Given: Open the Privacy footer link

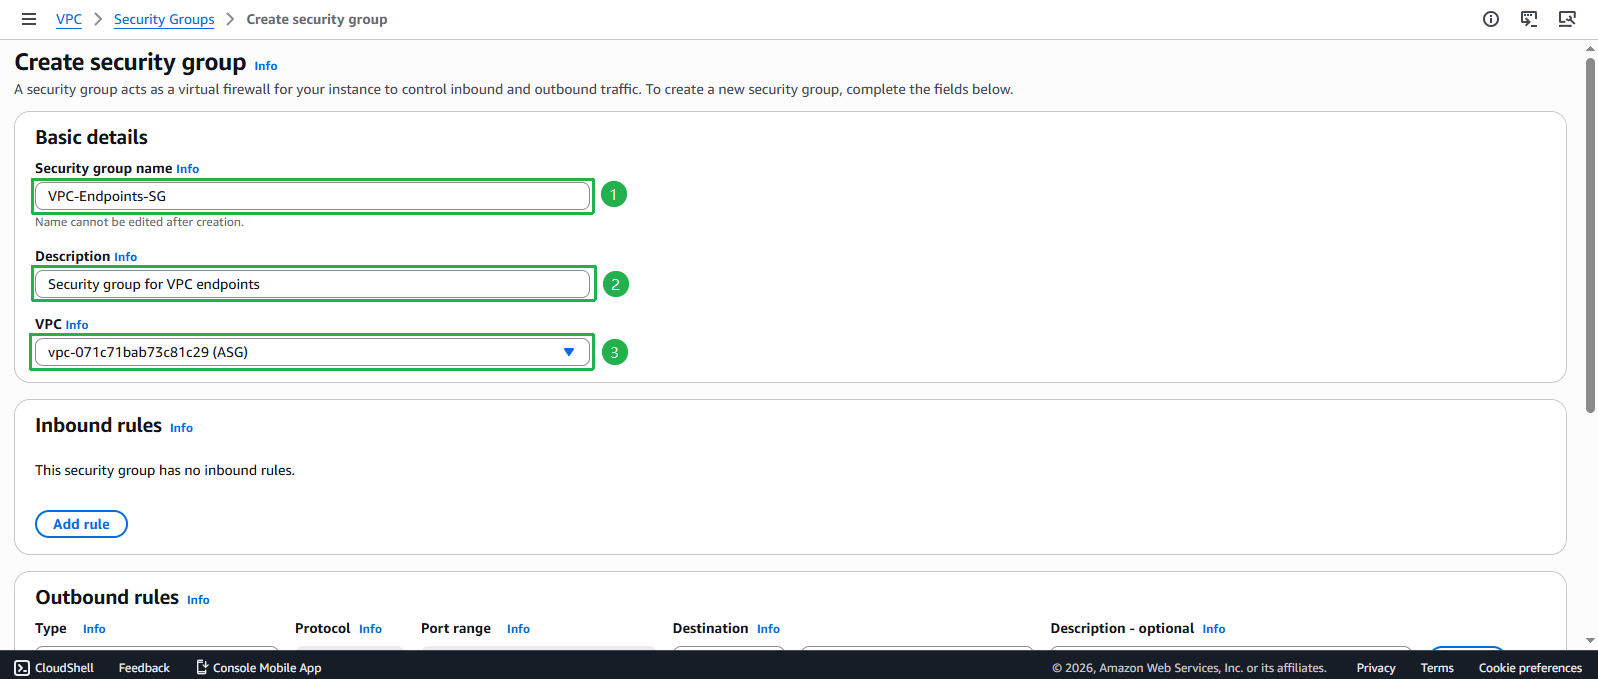Looking at the screenshot, I should [1376, 667].
